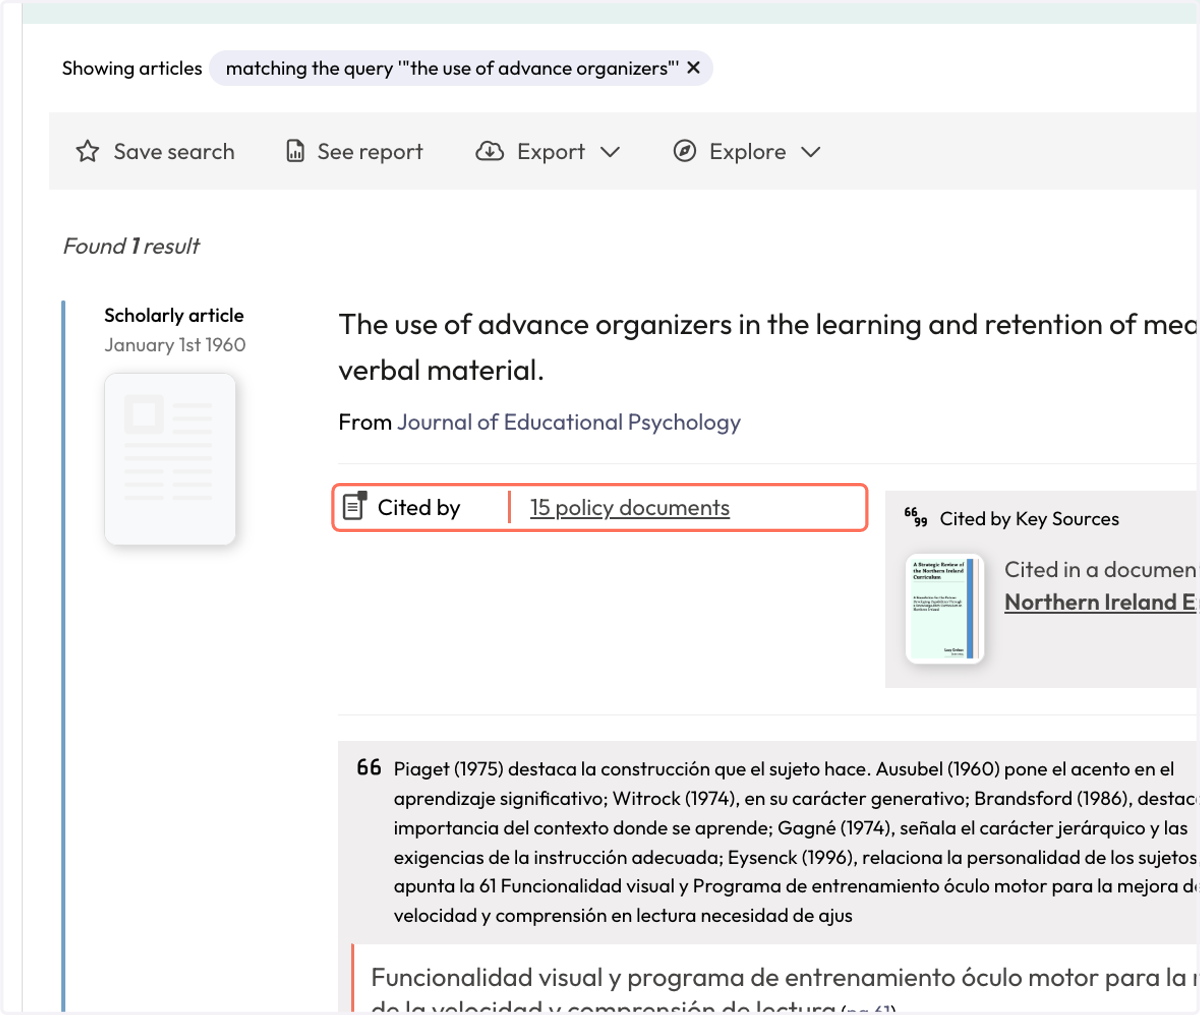Screen dimensions: 1200x1015
Task: Expand the Explore dropdown chevron
Action: pyautogui.click(x=811, y=152)
